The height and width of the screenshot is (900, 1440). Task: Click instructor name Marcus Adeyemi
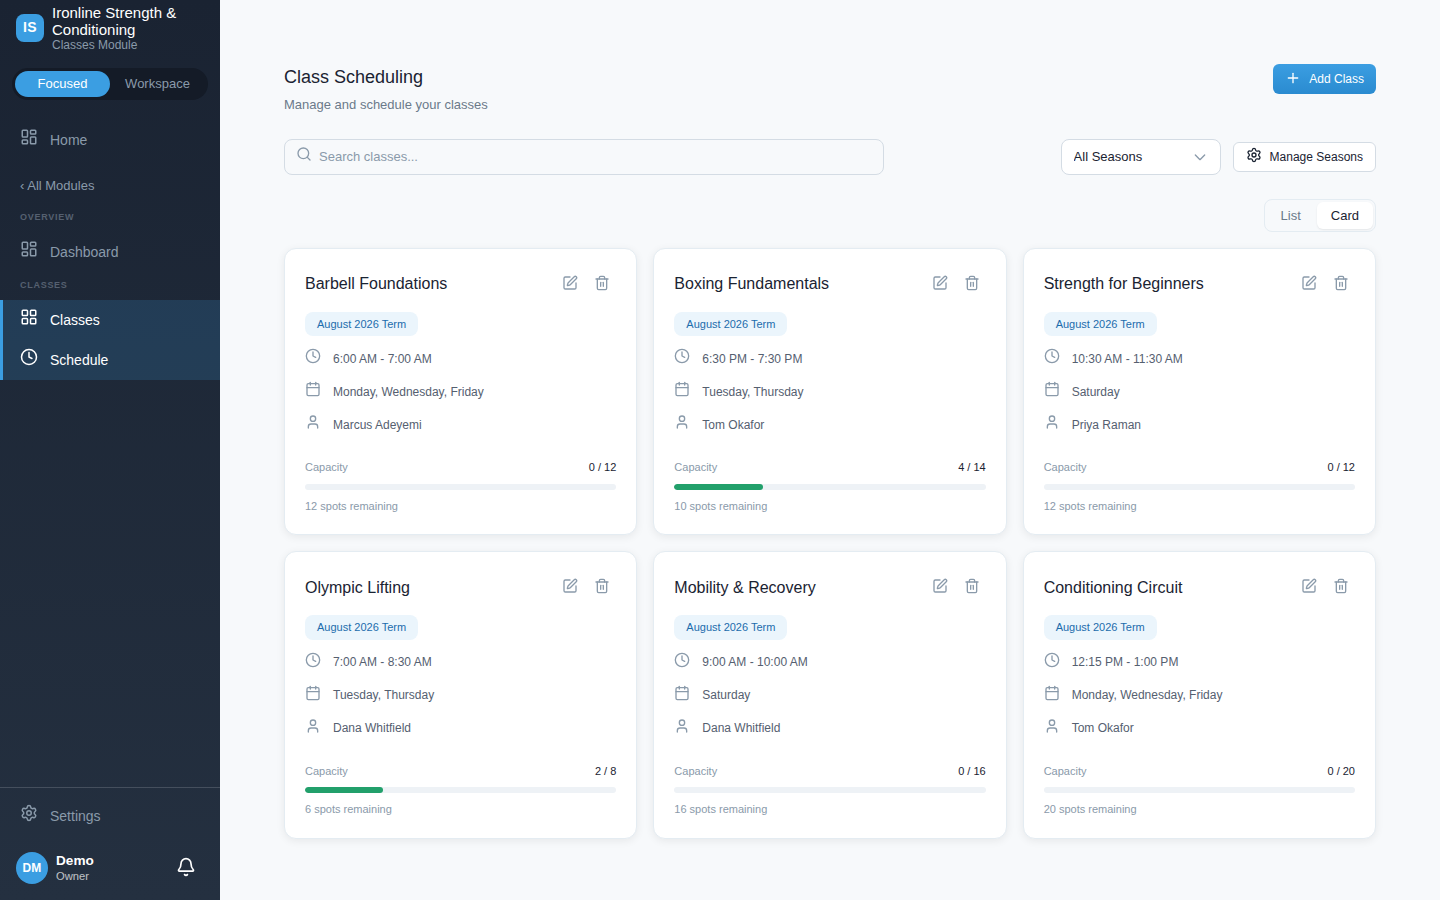click(377, 425)
